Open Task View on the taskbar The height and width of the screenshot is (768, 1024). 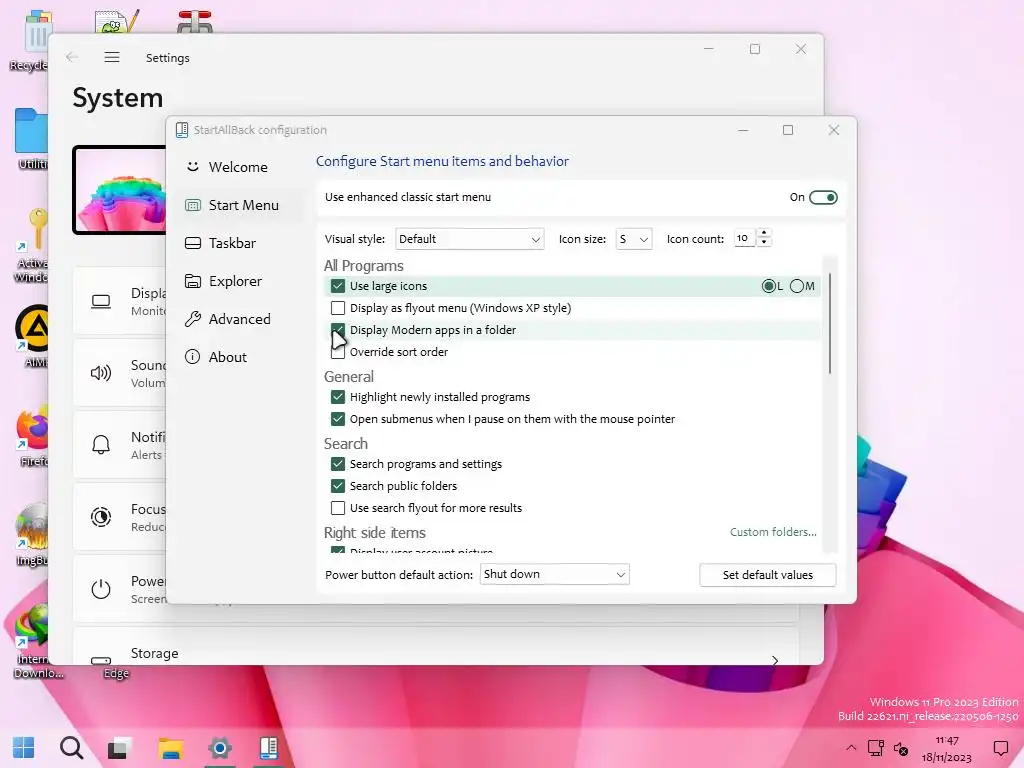[x=120, y=748]
